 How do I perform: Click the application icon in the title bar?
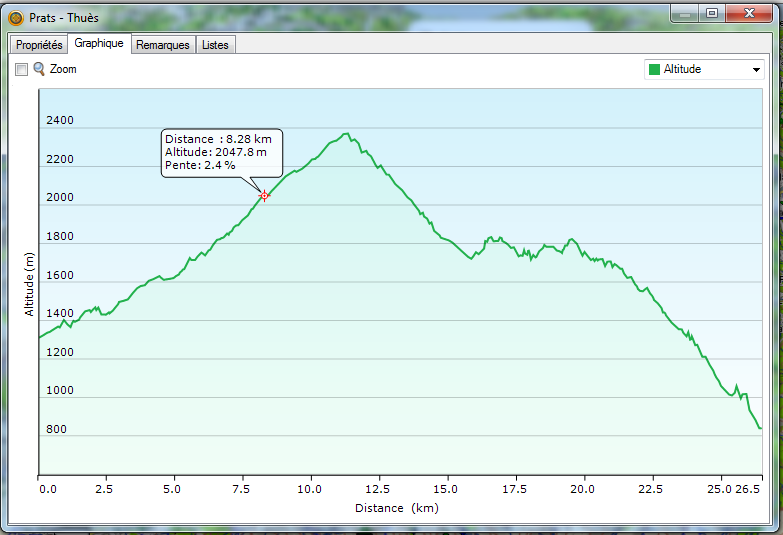click(15, 17)
